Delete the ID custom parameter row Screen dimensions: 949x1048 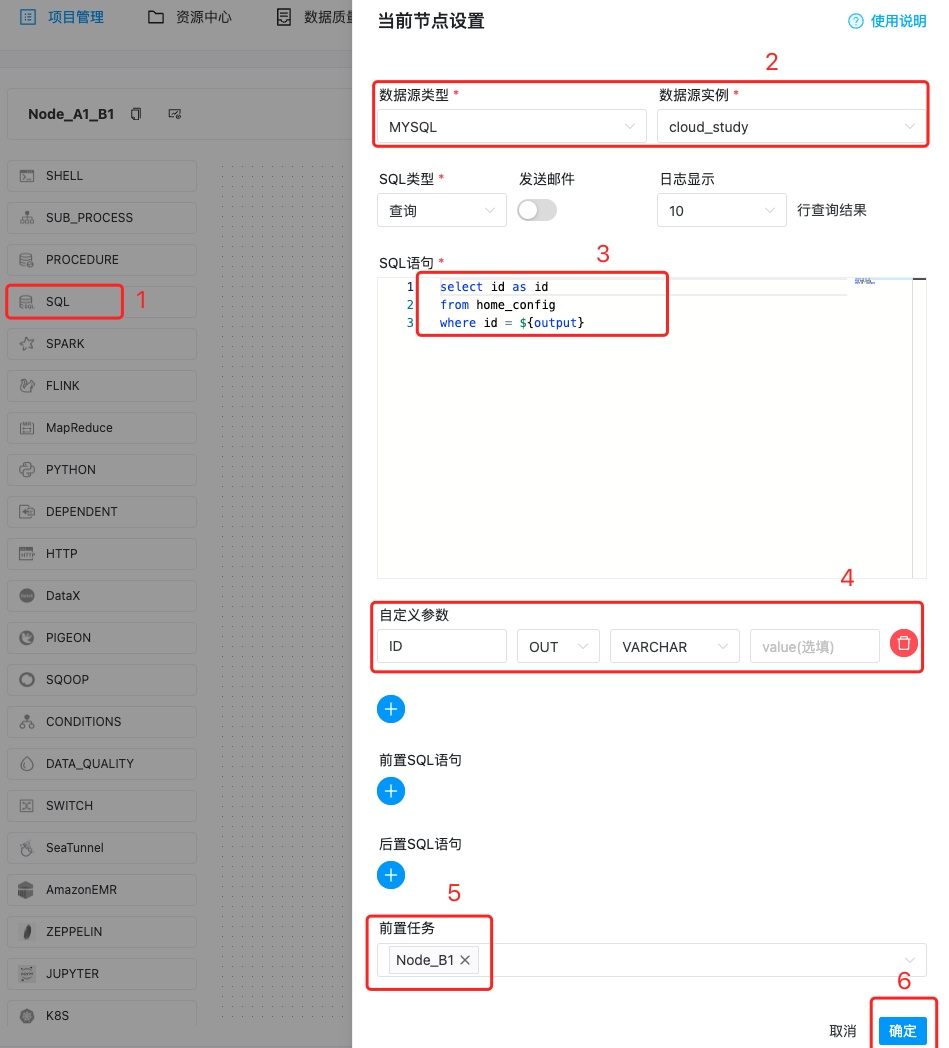(904, 644)
